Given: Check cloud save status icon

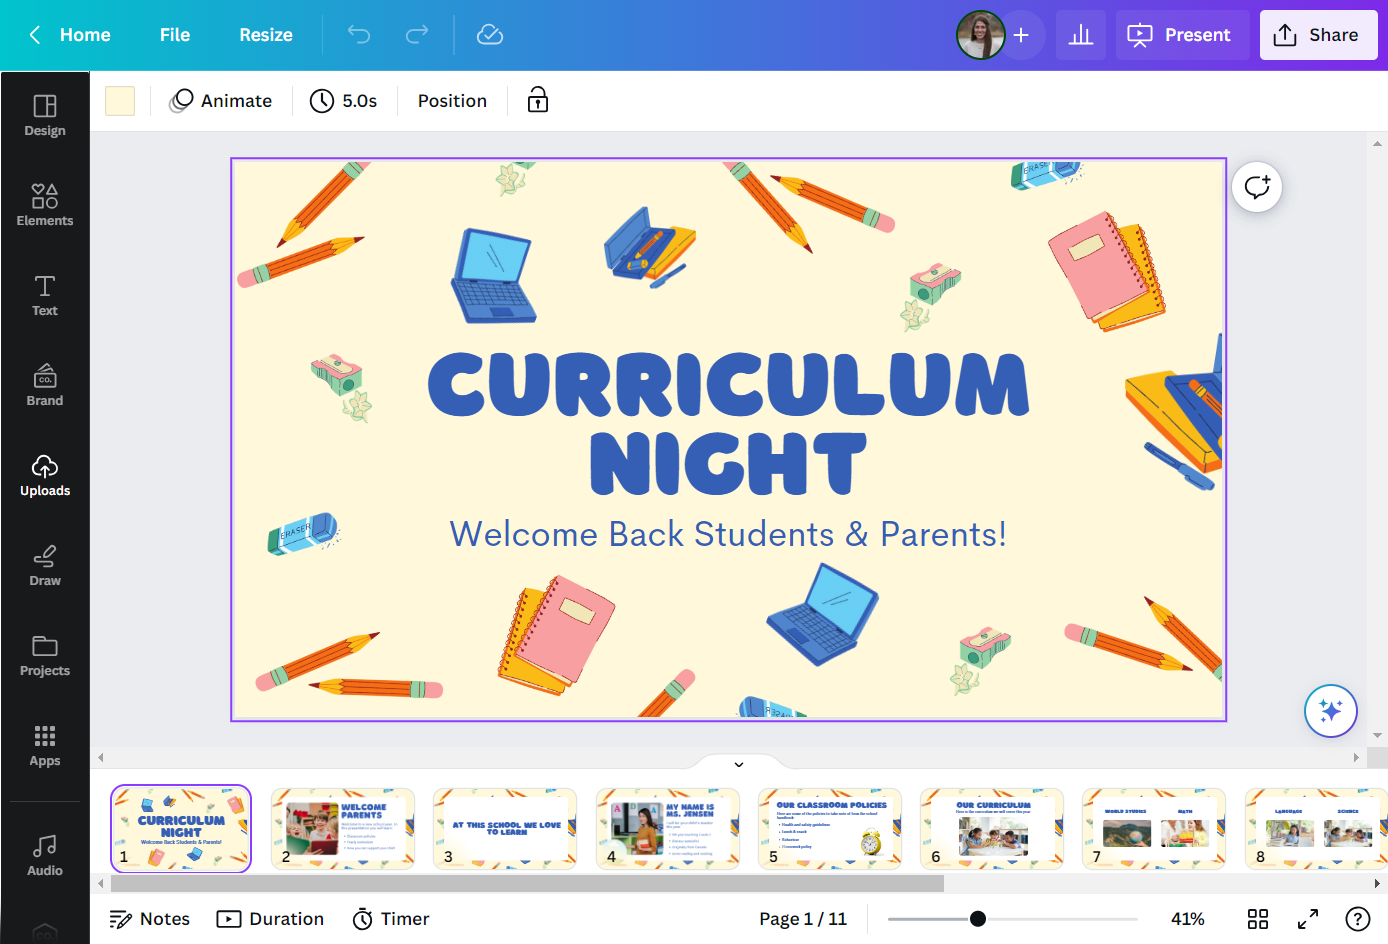Looking at the screenshot, I should coord(490,35).
